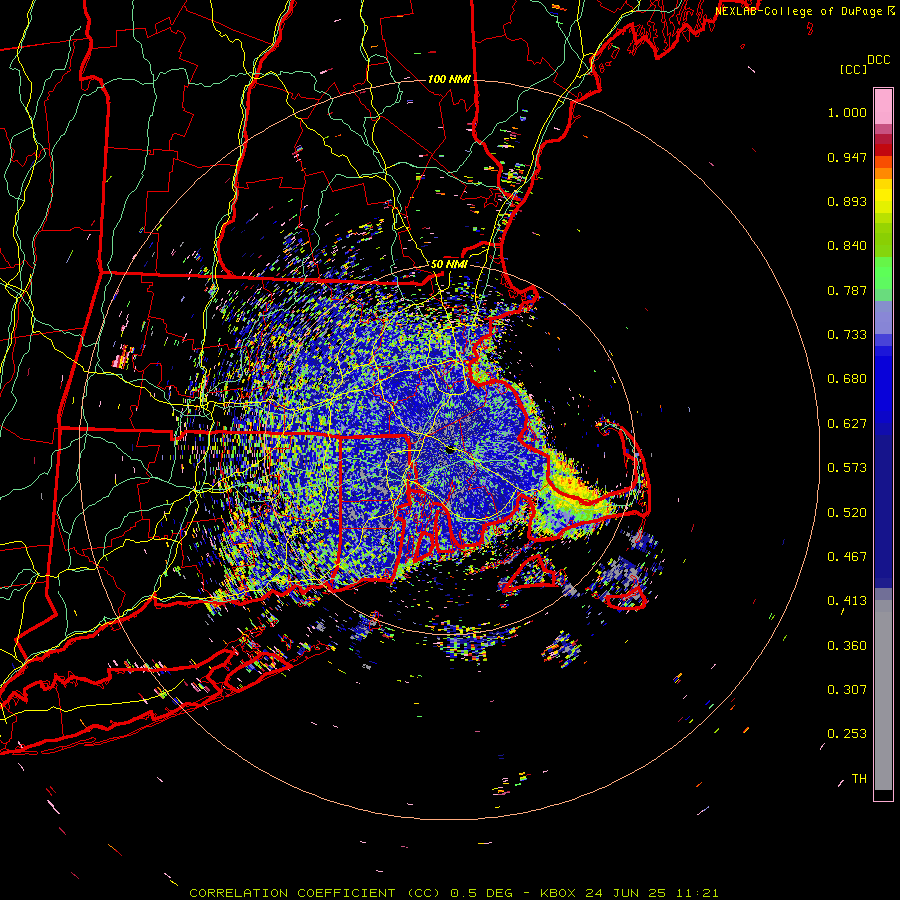Click the 0.573 scale value
Image resolution: width=900 pixels, height=900 pixels.
[847, 468]
